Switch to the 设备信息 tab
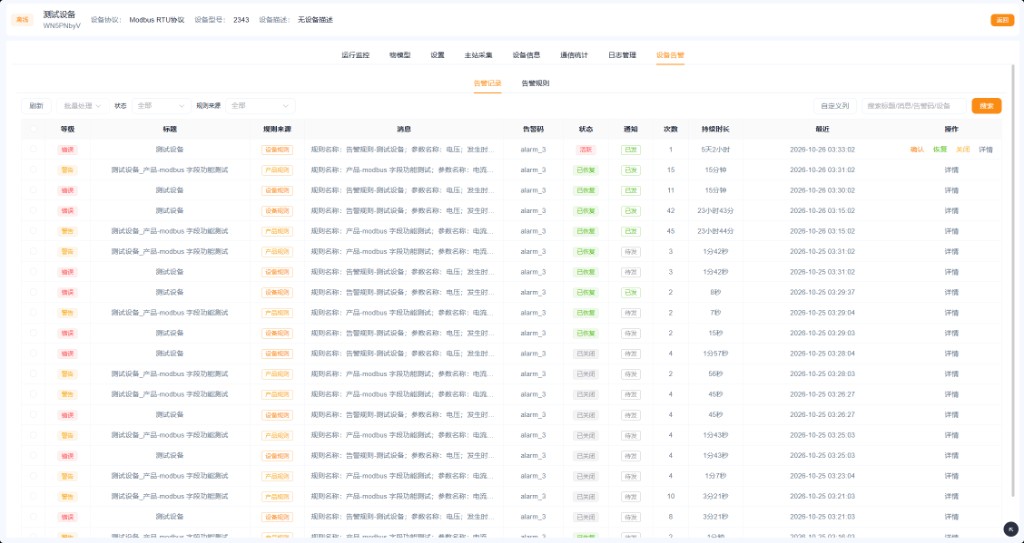 tap(526, 55)
